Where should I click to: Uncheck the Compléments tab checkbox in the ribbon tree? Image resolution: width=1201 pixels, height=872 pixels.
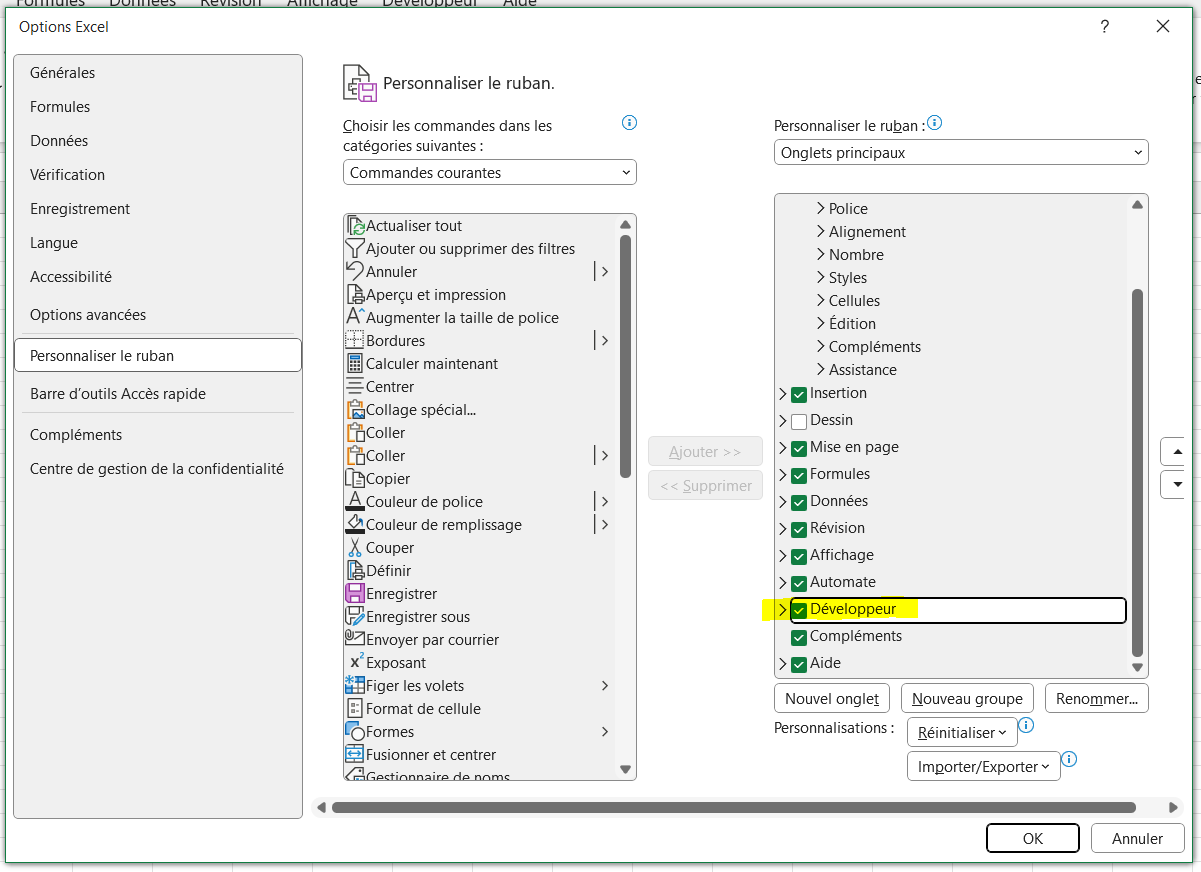799,637
